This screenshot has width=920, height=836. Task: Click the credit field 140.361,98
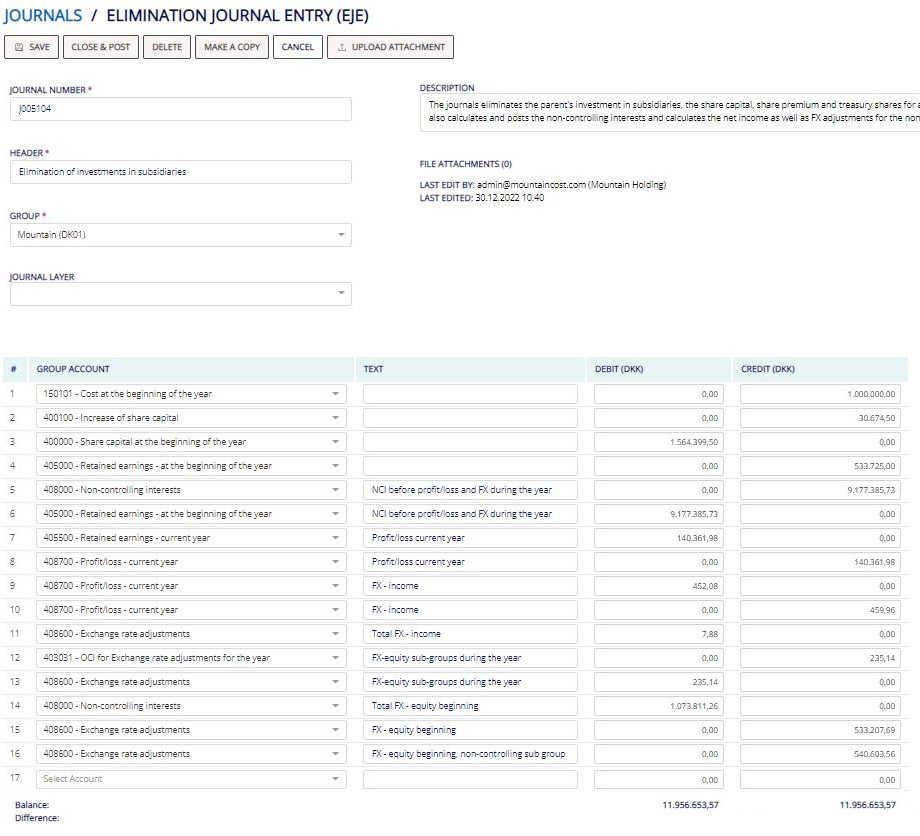click(820, 562)
